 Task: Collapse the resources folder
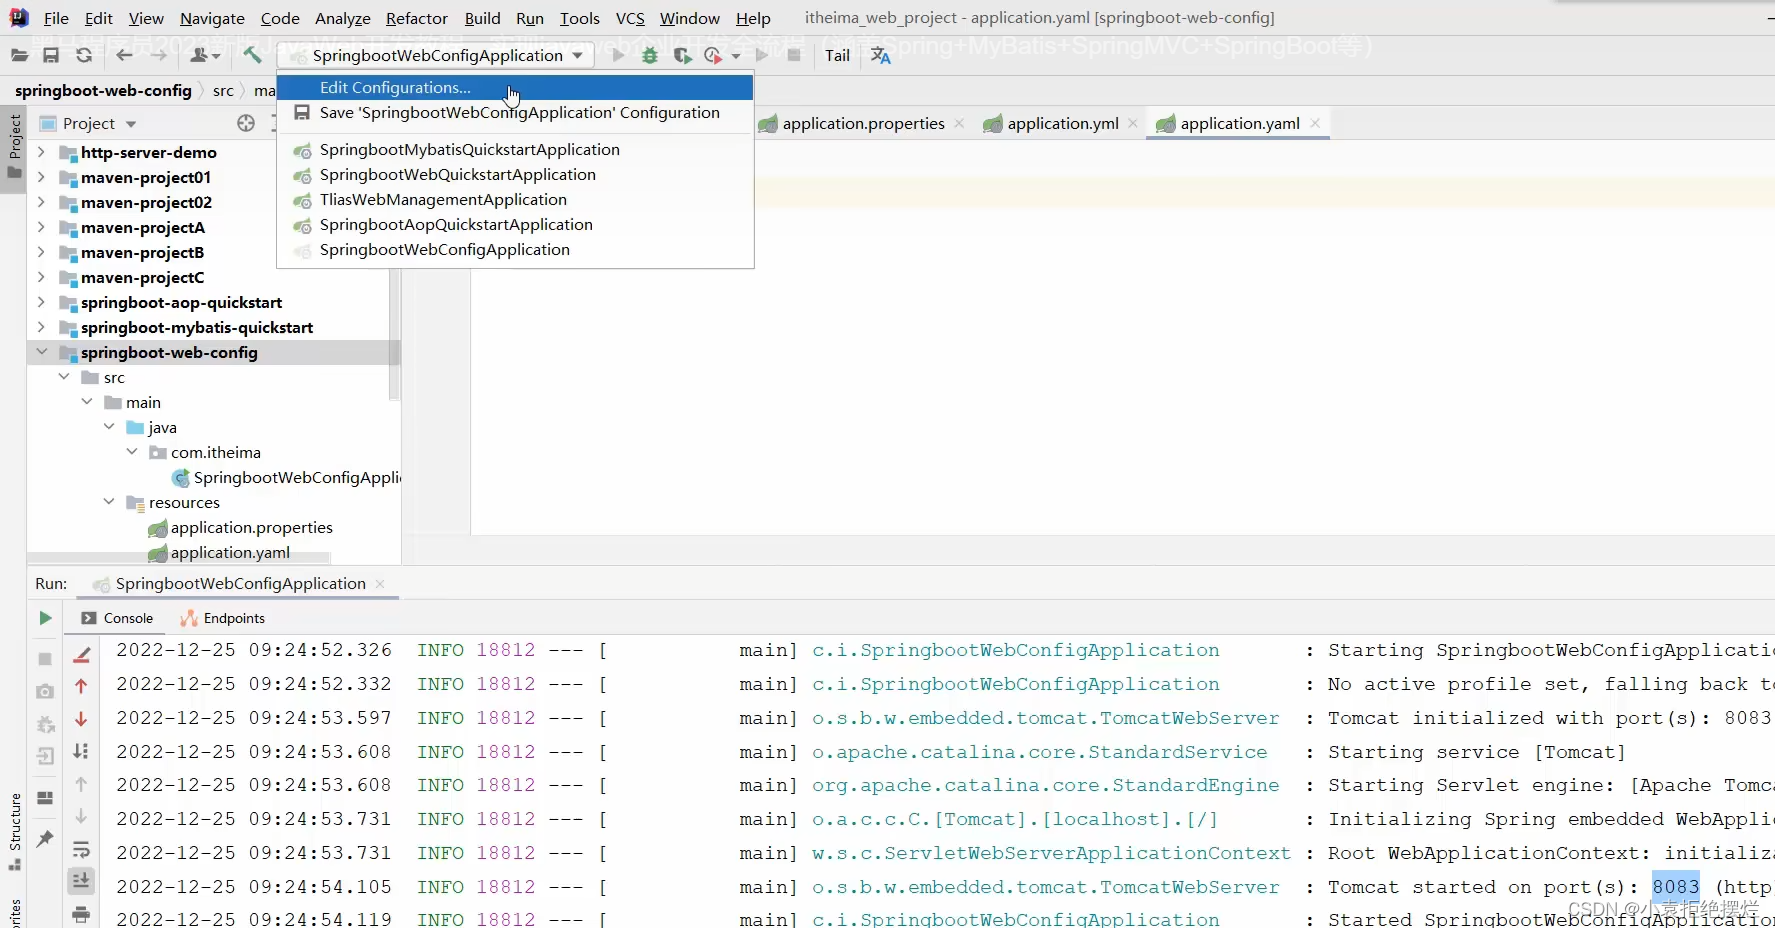click(x=109, y=502)
